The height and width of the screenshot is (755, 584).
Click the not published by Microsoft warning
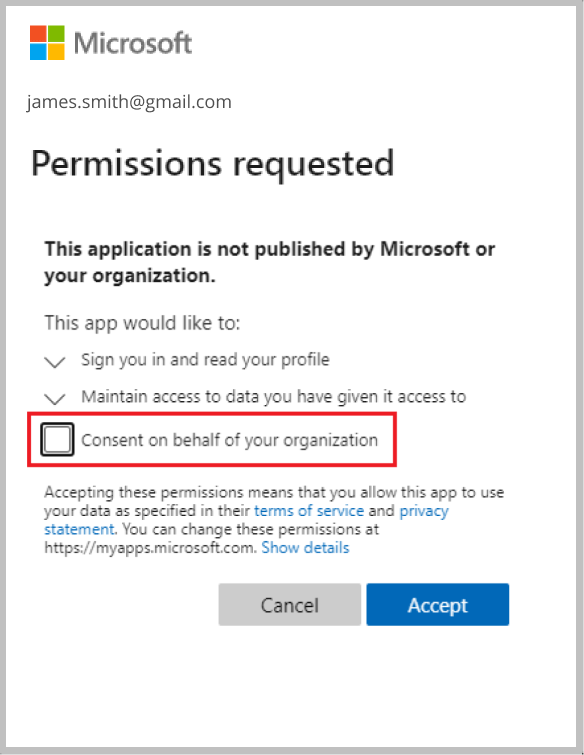270,262
